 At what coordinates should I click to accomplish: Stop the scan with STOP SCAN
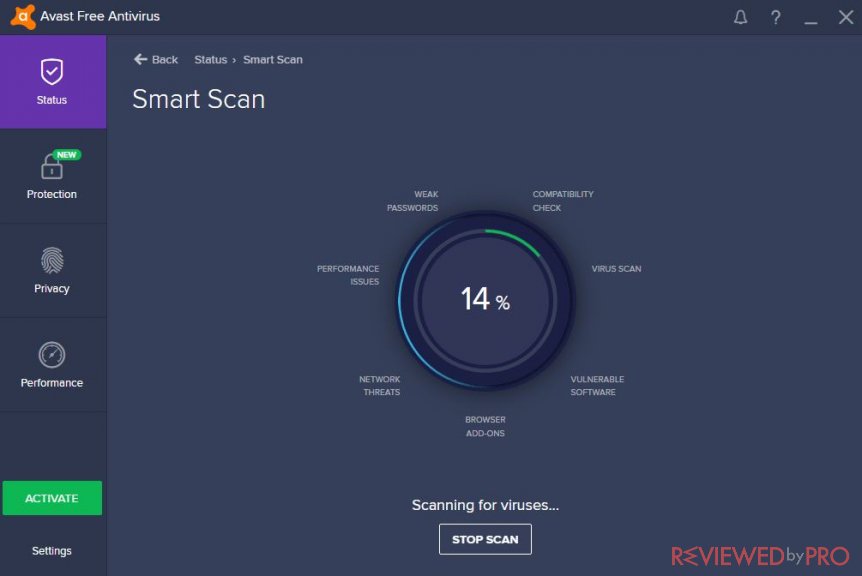click(485, 539)
